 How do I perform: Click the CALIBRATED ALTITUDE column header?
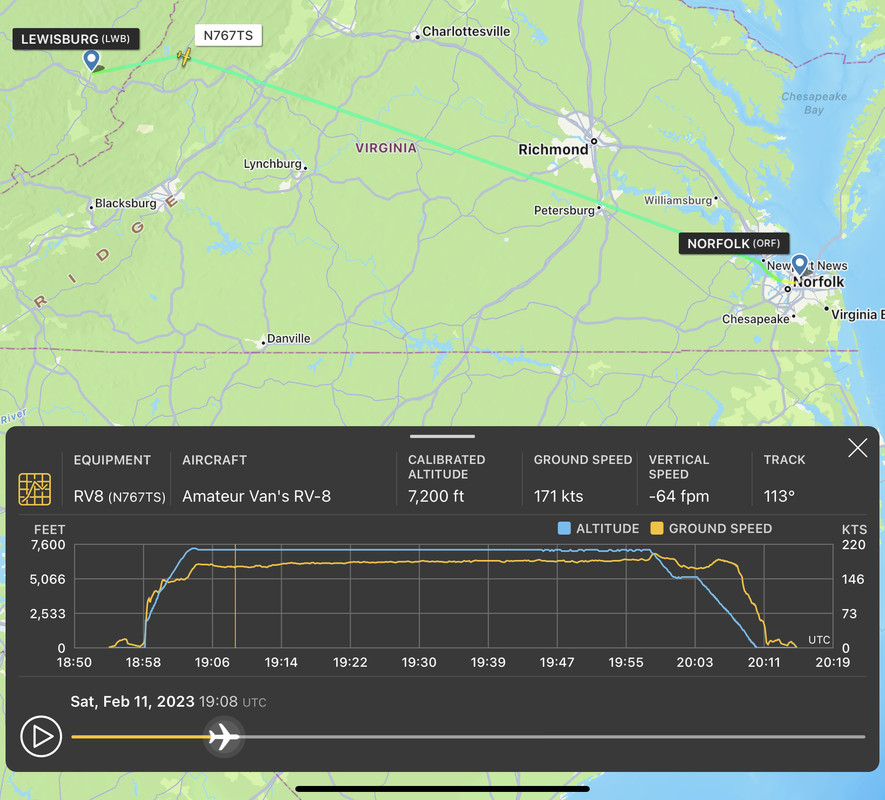[446, 467]
